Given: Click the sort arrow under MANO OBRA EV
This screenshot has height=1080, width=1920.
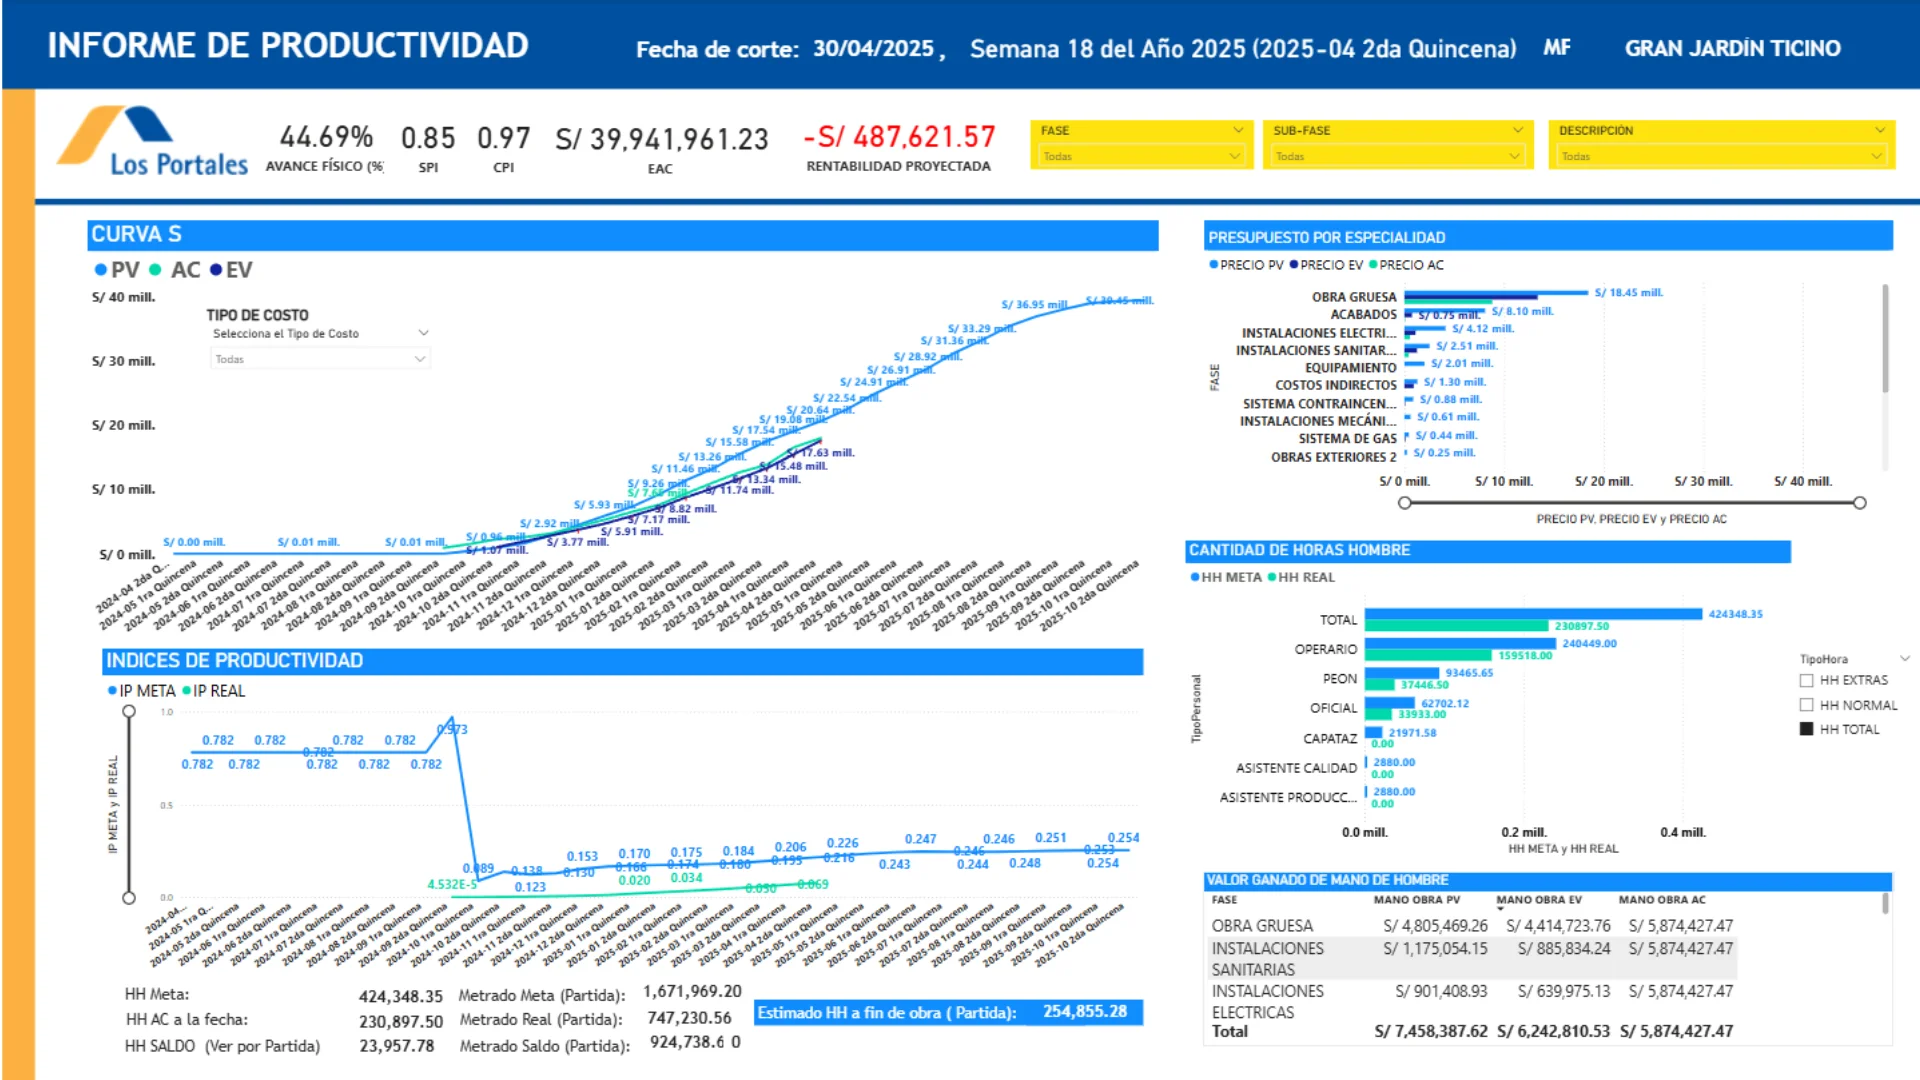Looking at the screenshot, I should pyautogui.click(x=1500, y=908).
